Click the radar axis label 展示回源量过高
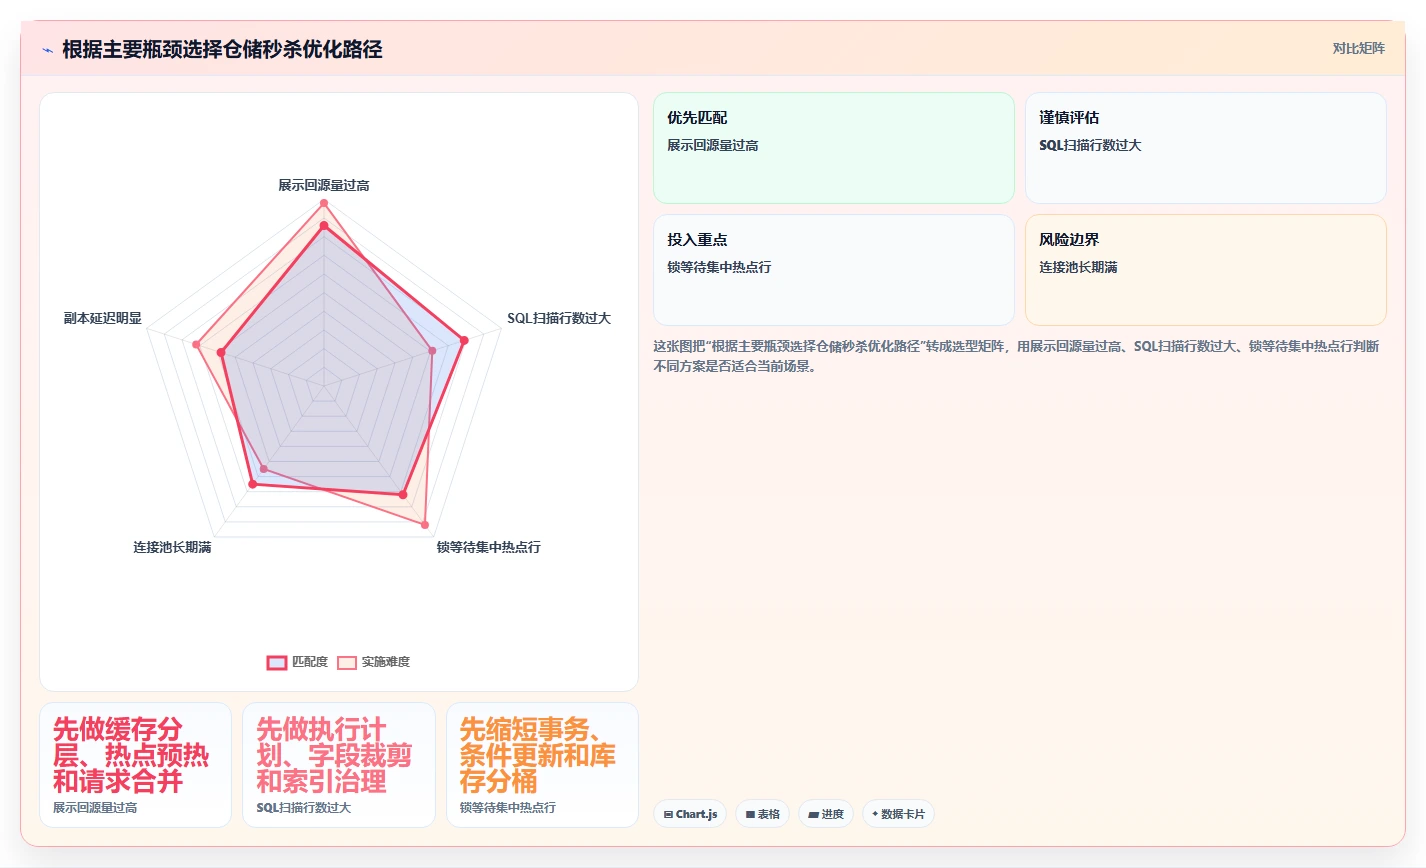The image size is (1426, 868). pos(324,185)
